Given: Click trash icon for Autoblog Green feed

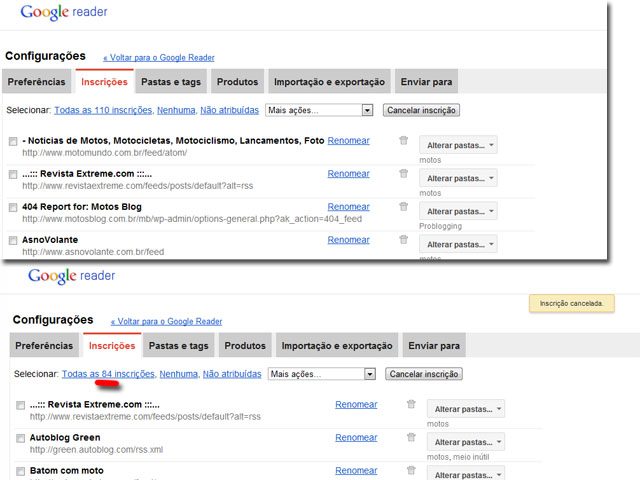Looking at the screenshot, I should pyautogui.click(x=411, y=437).
